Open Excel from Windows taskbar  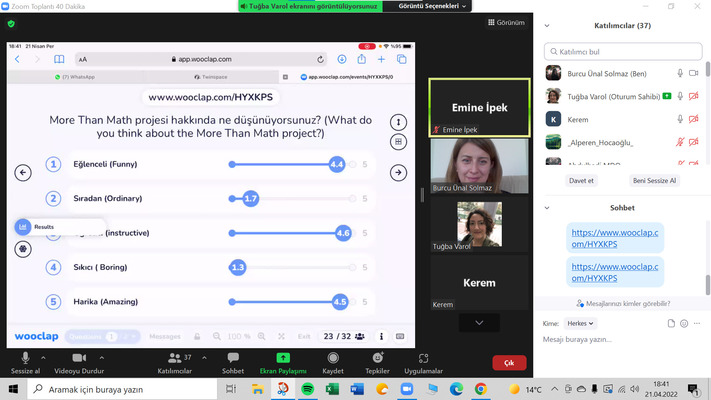332,389
